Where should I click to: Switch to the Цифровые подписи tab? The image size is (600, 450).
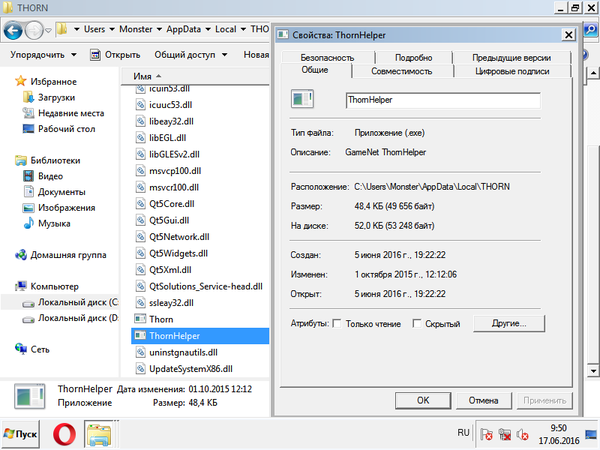point(512,71)
